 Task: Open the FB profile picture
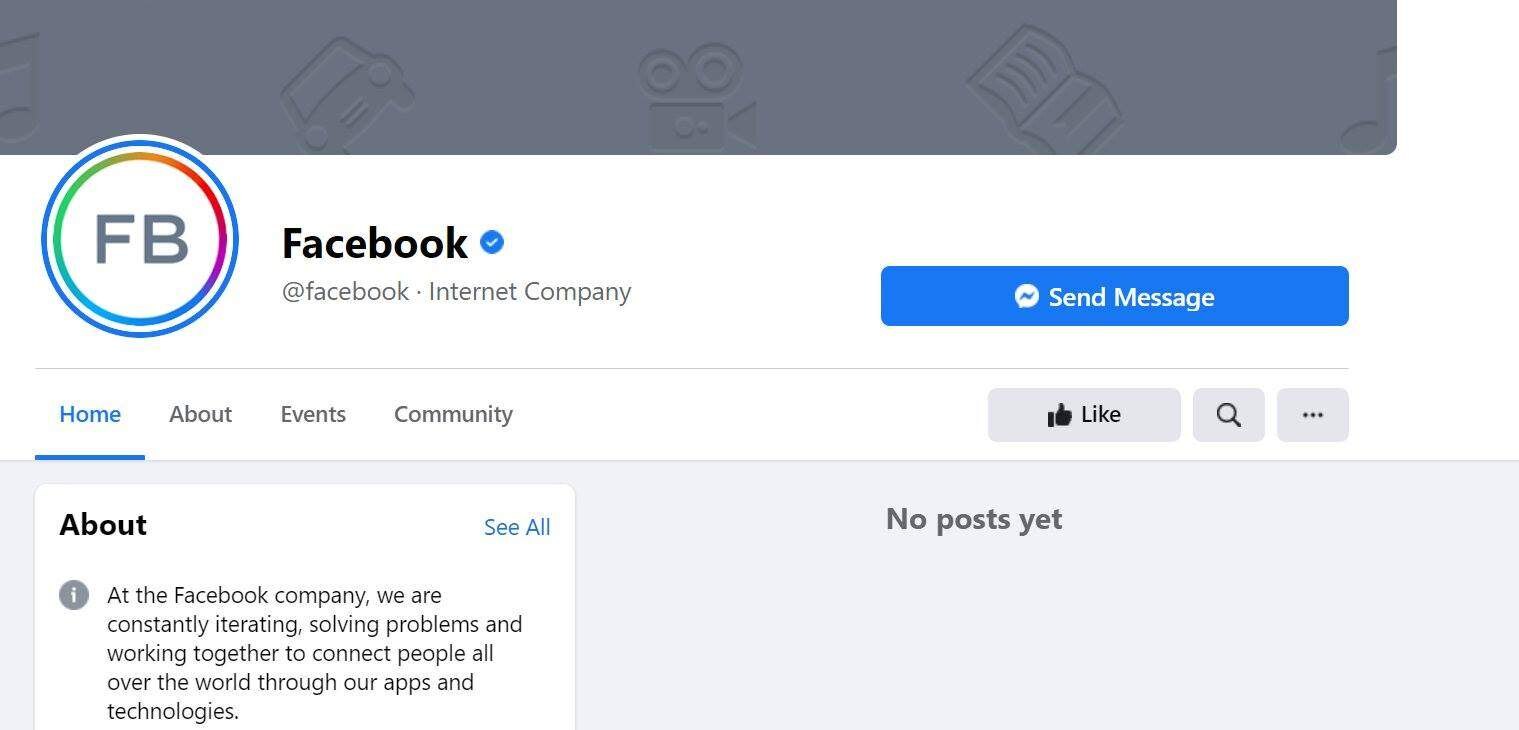click(x=140, y=239)
